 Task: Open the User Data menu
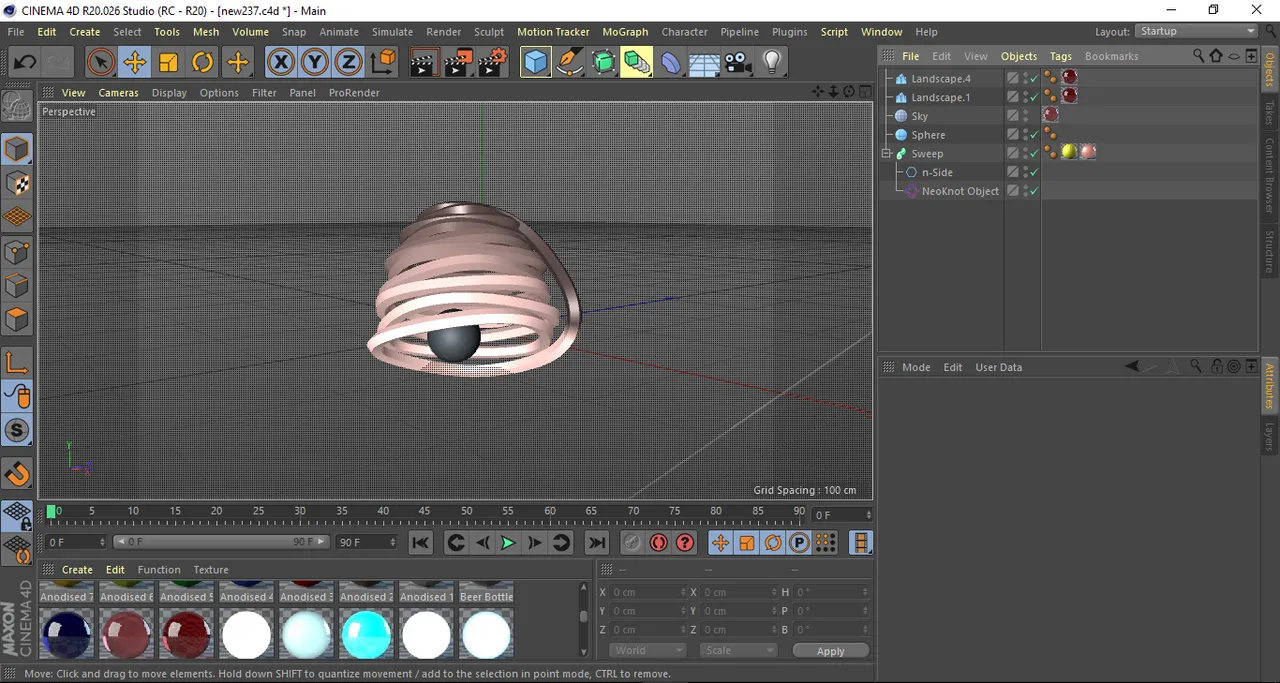coord(998,367)
